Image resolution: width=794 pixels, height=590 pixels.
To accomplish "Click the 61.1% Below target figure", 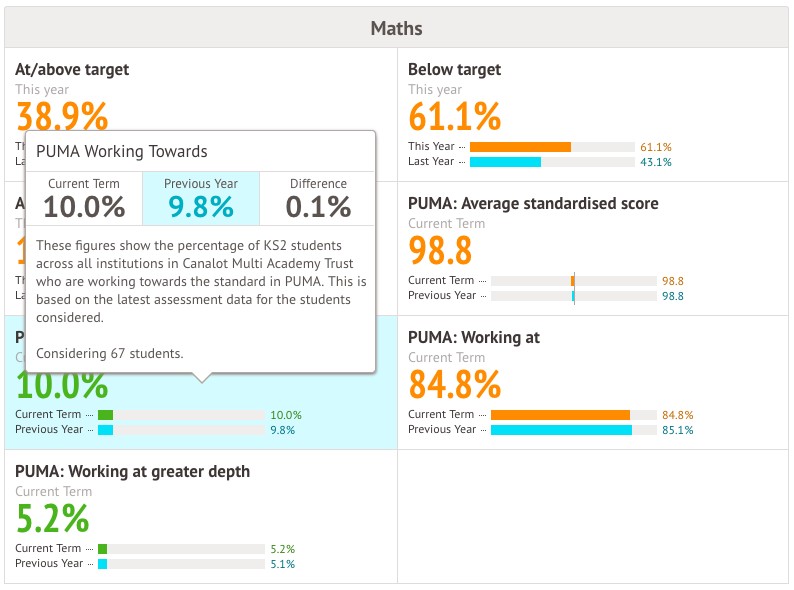I will pyautogui.click(x=454, y=117).
